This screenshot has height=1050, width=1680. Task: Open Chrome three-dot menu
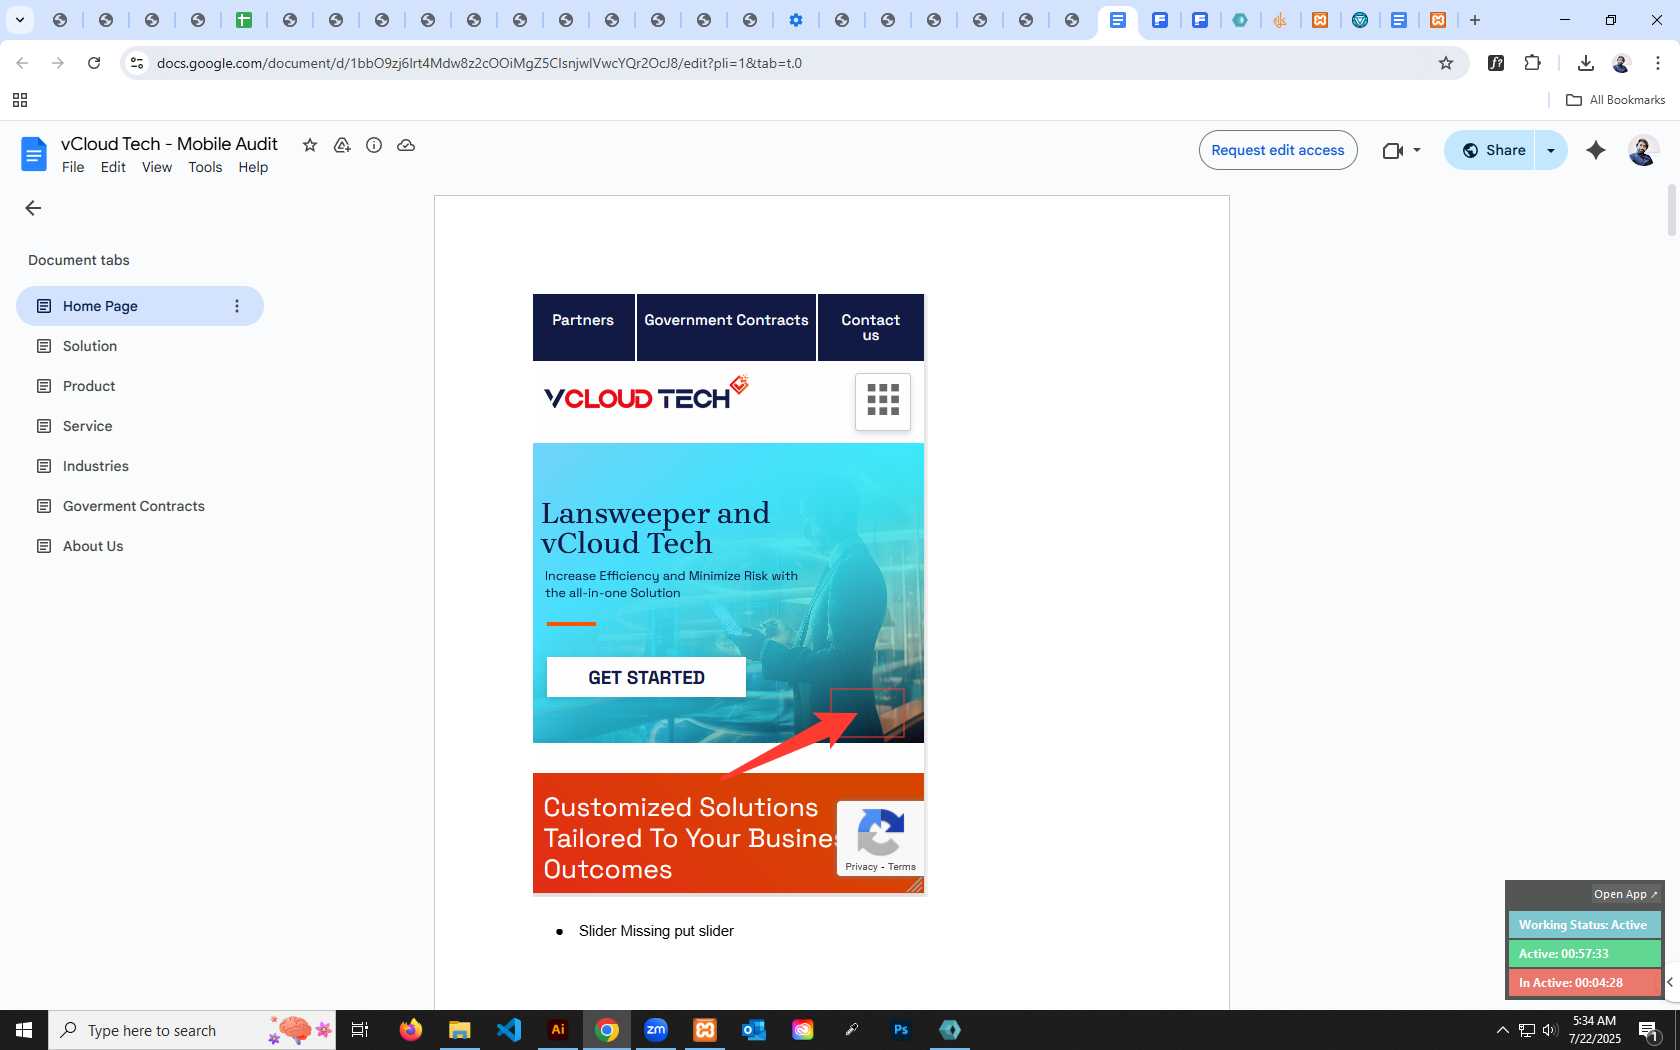(1658, 63)
